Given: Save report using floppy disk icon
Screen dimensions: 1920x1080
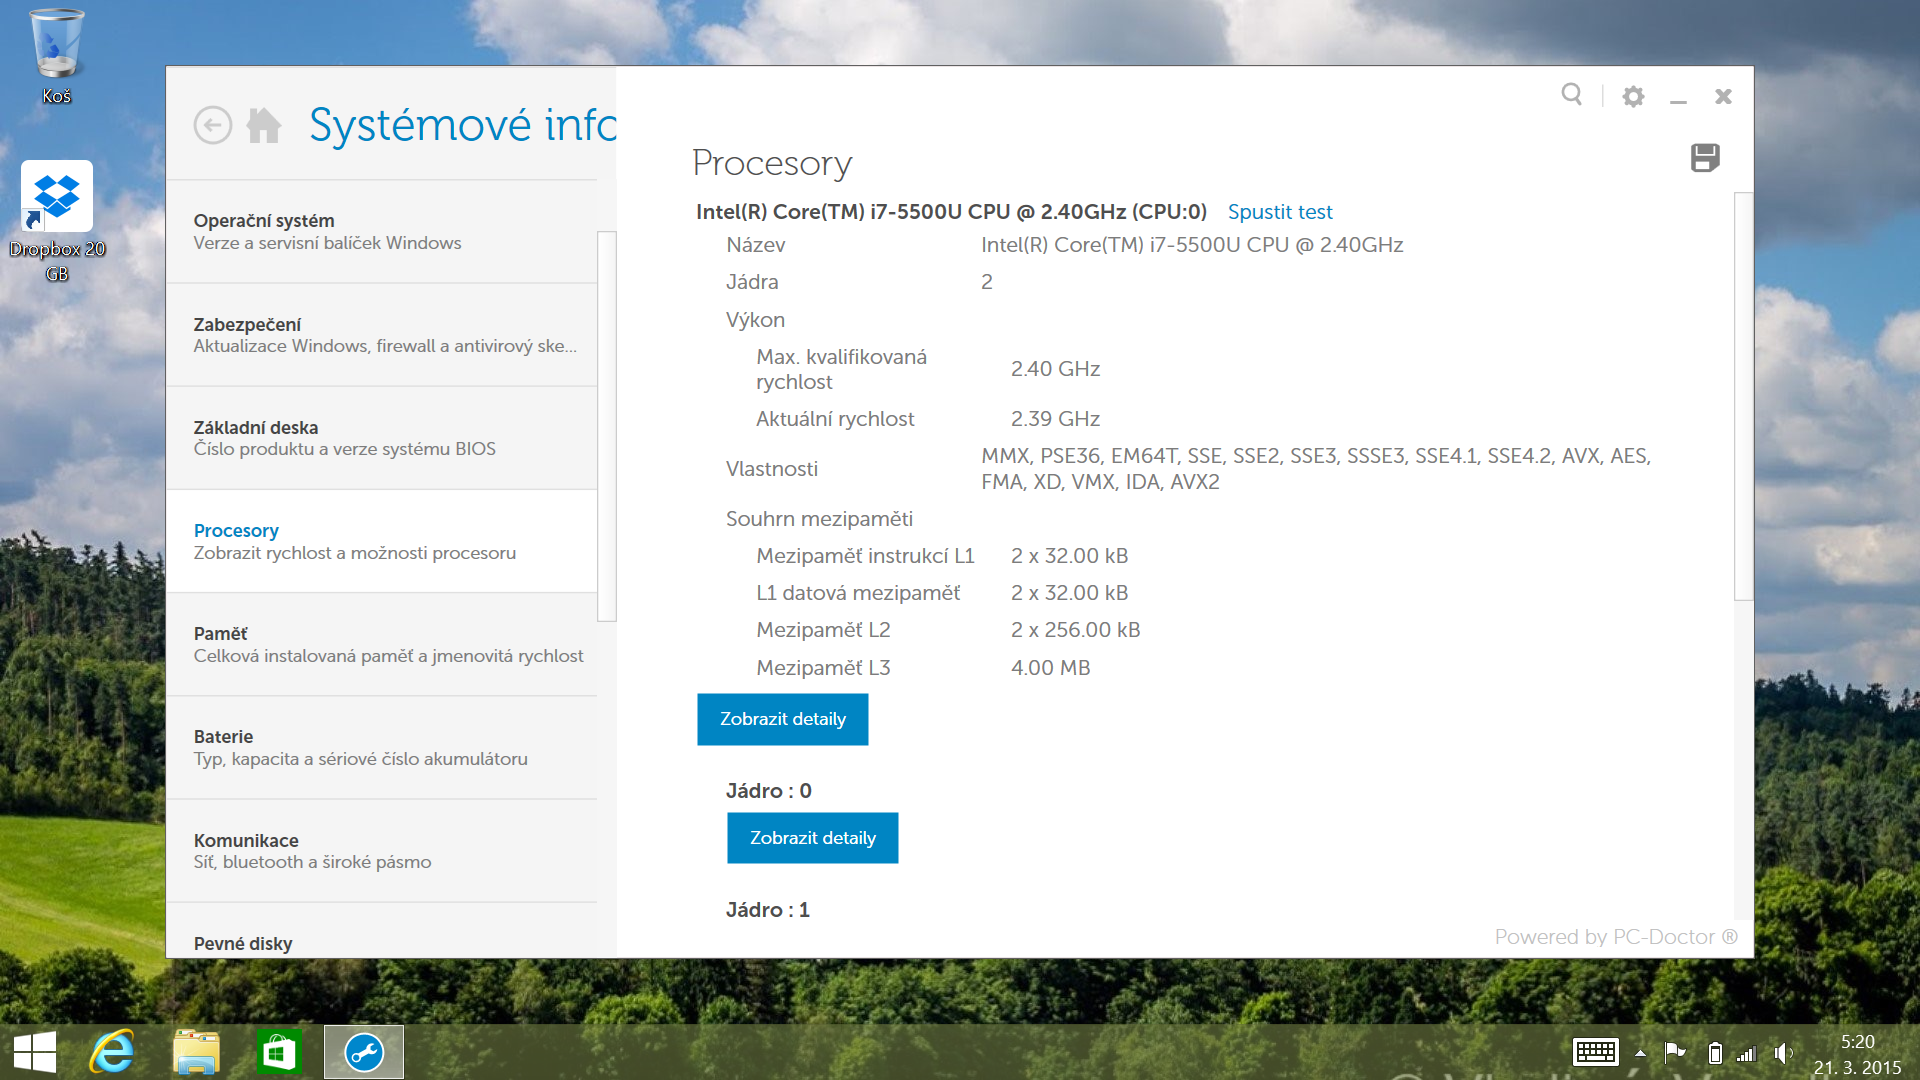Looking at the screenshot, I should click(x=1705, y=158).
